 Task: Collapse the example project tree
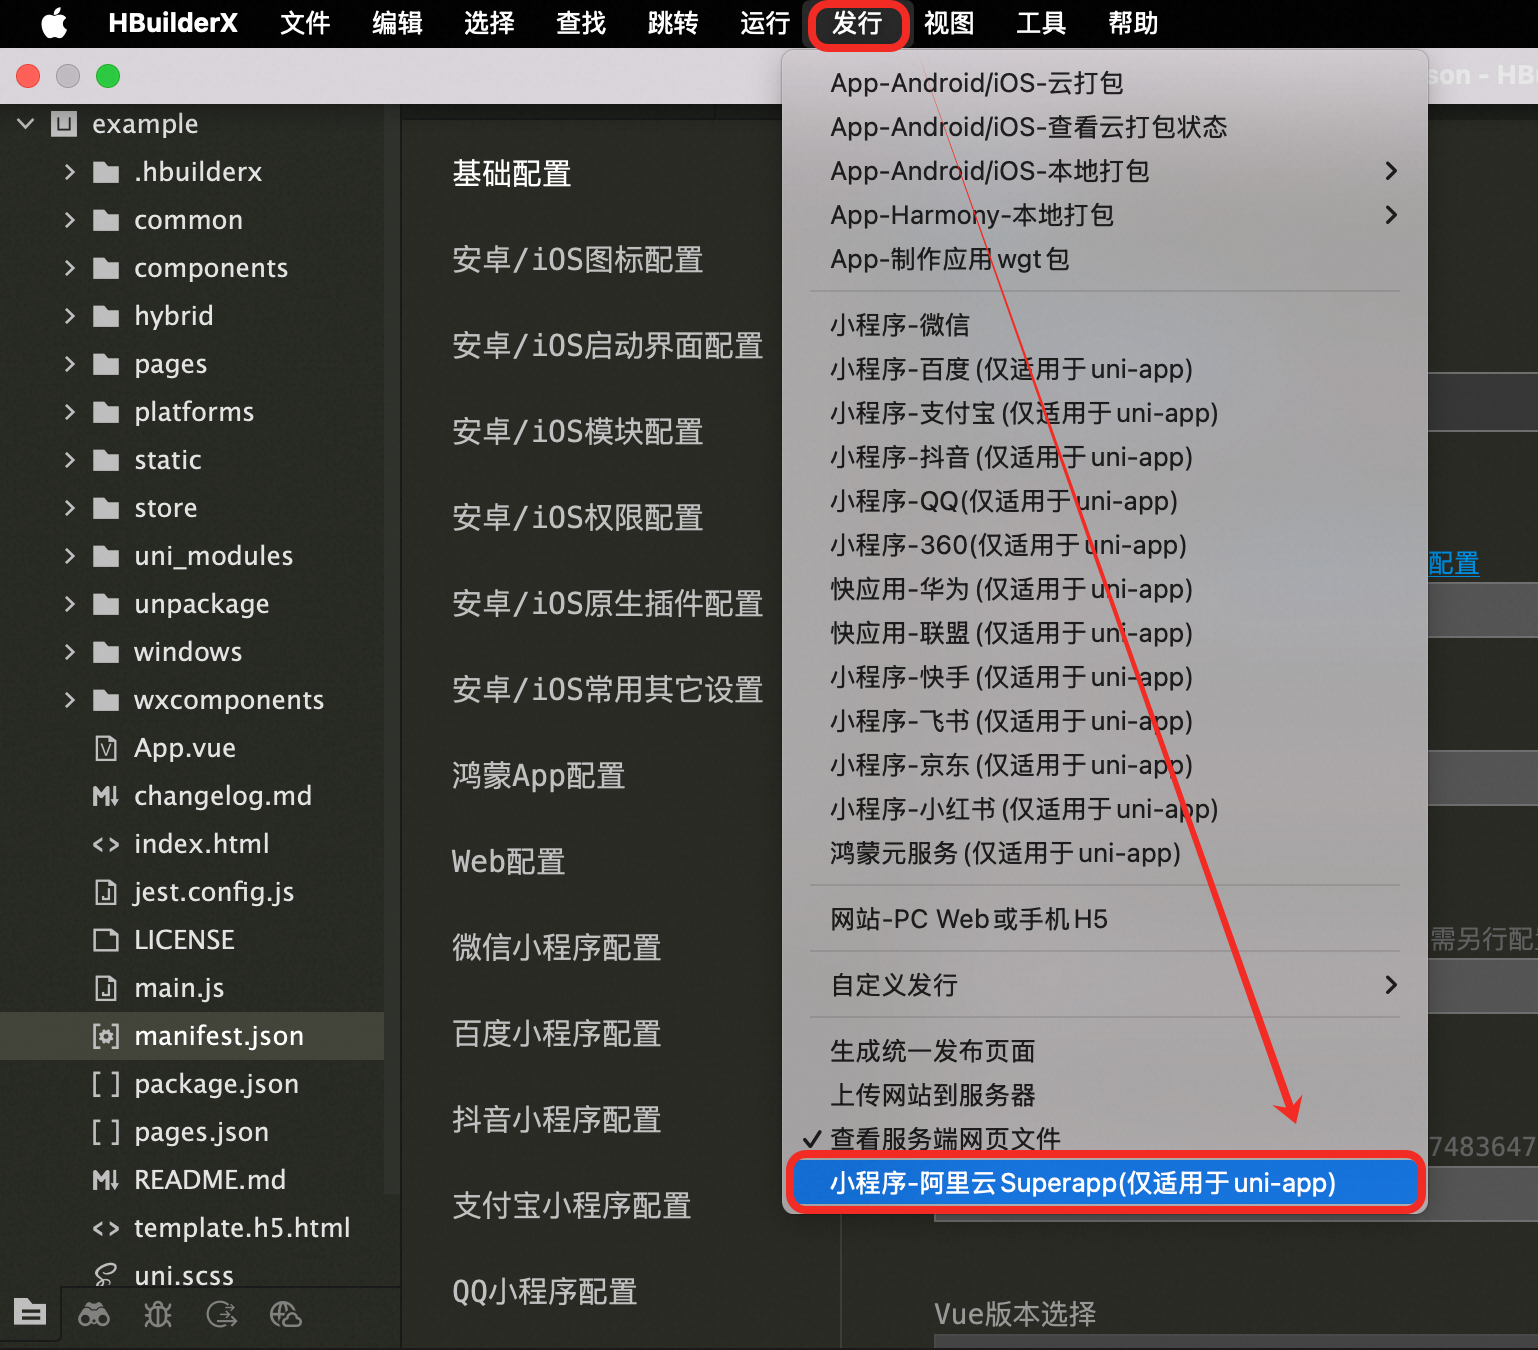tap(26, 124)
